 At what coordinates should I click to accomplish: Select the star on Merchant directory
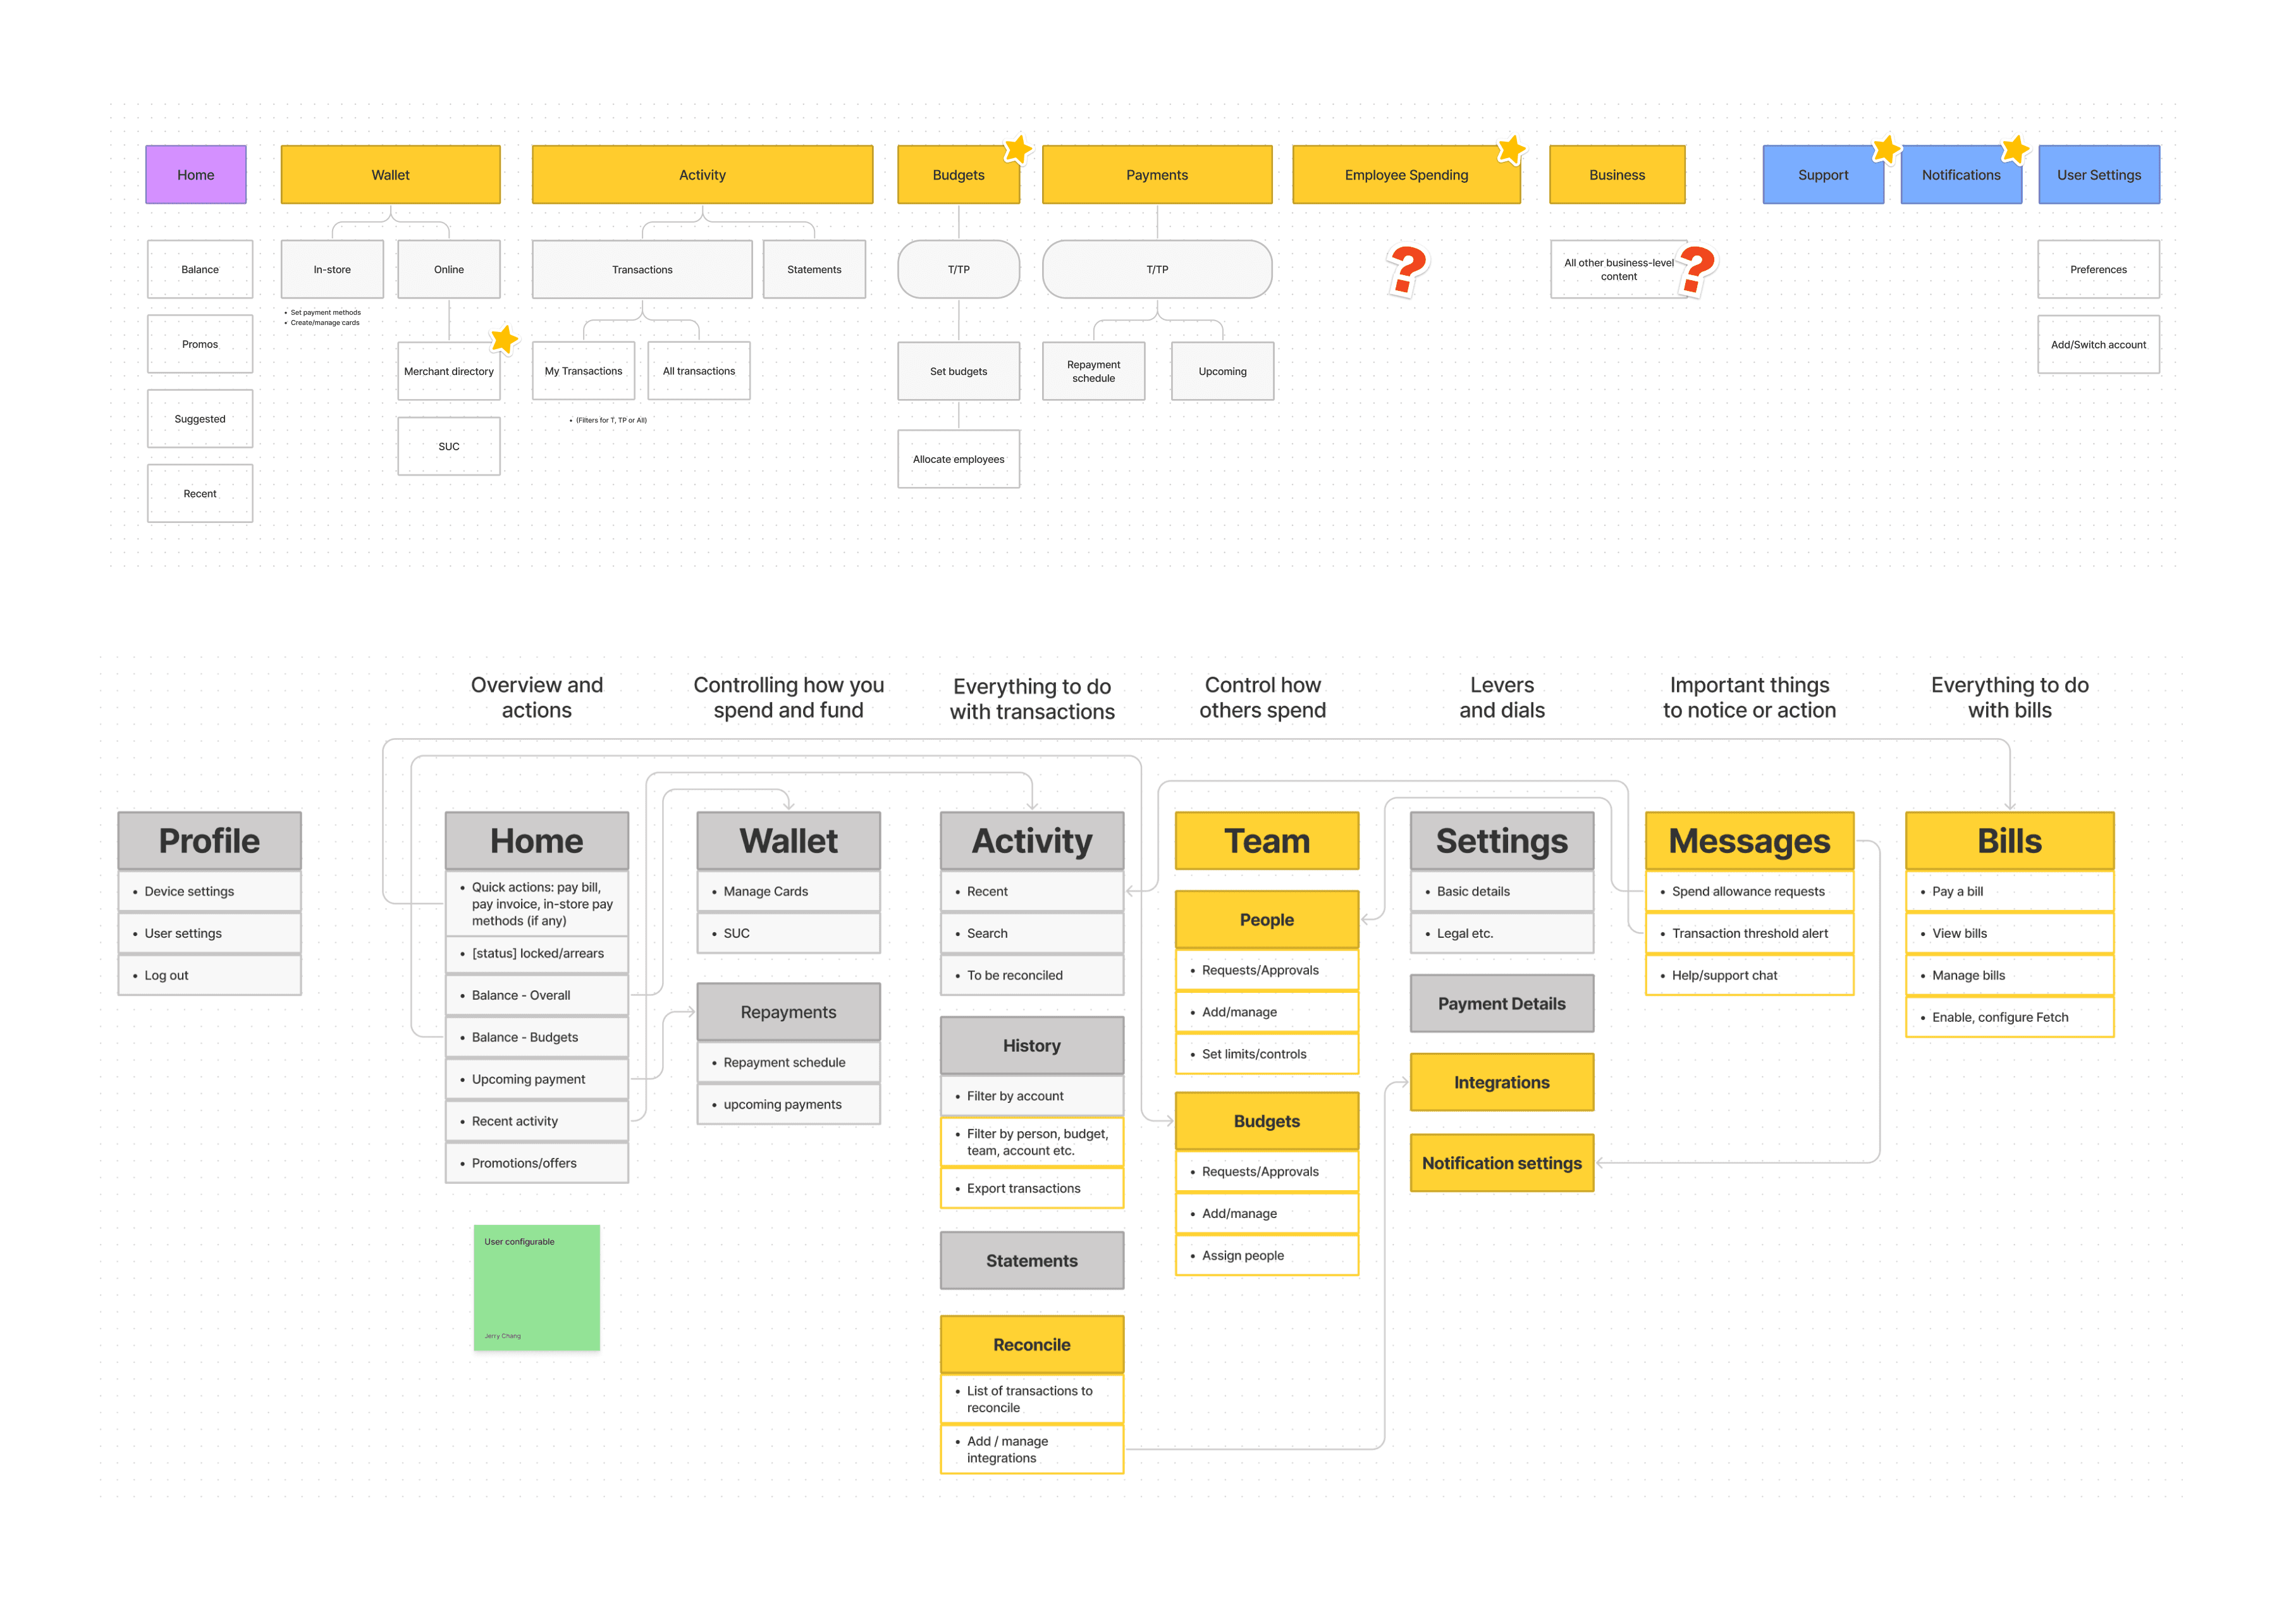pos(504,340)
